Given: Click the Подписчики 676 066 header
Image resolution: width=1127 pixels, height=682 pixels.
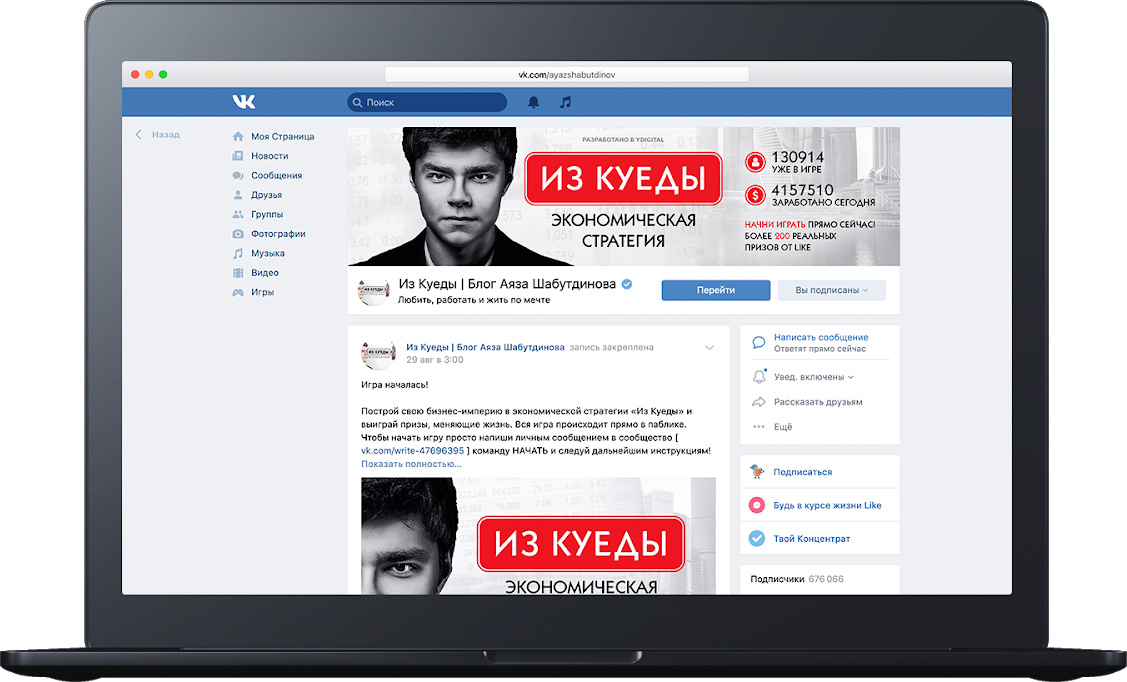Looking at the screenshot, I should [797, 579].
